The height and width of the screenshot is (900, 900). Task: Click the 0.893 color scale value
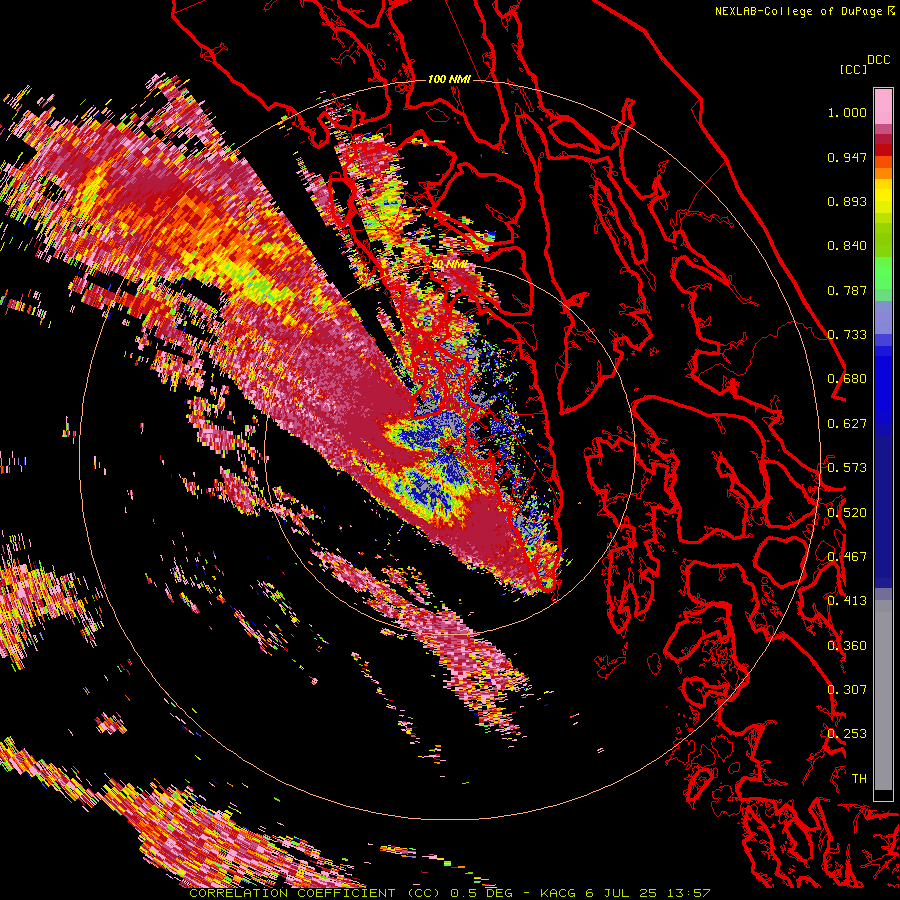click(x=847, y=201)
